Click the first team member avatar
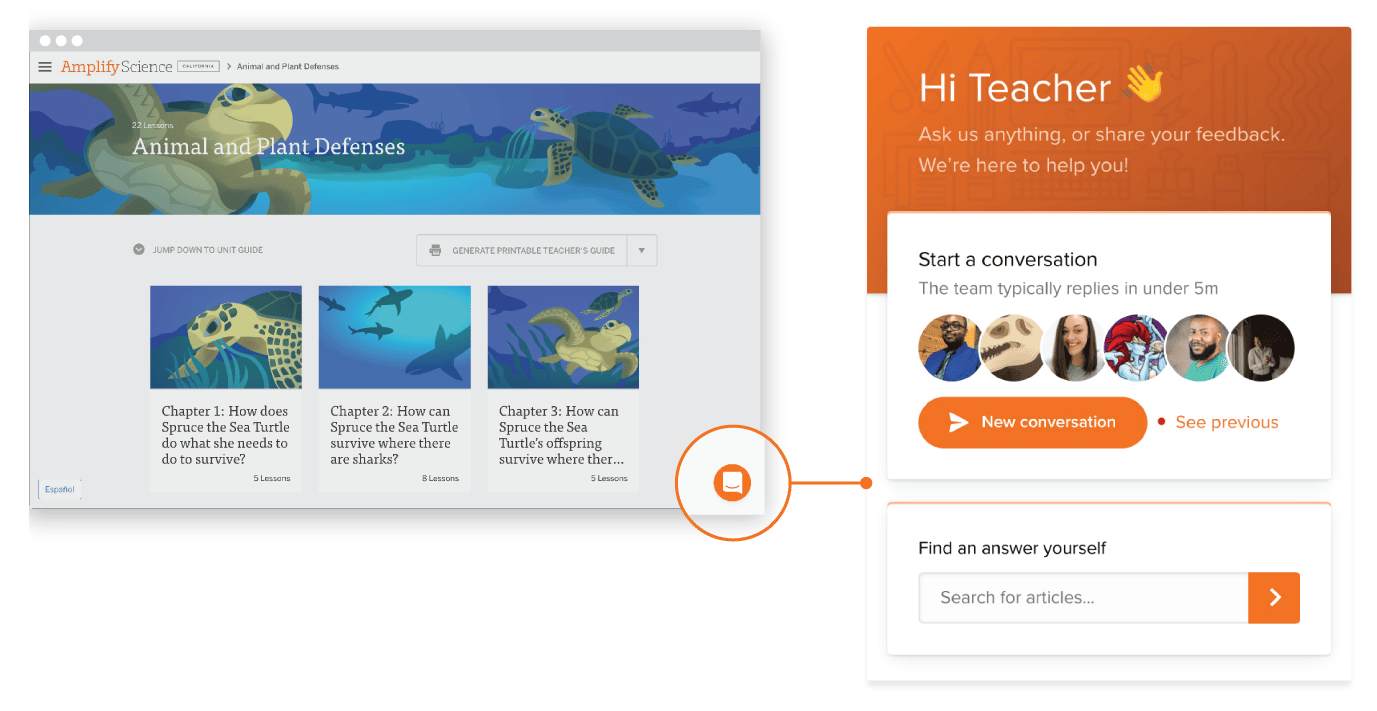1377x711 pixels. (951, 348)
